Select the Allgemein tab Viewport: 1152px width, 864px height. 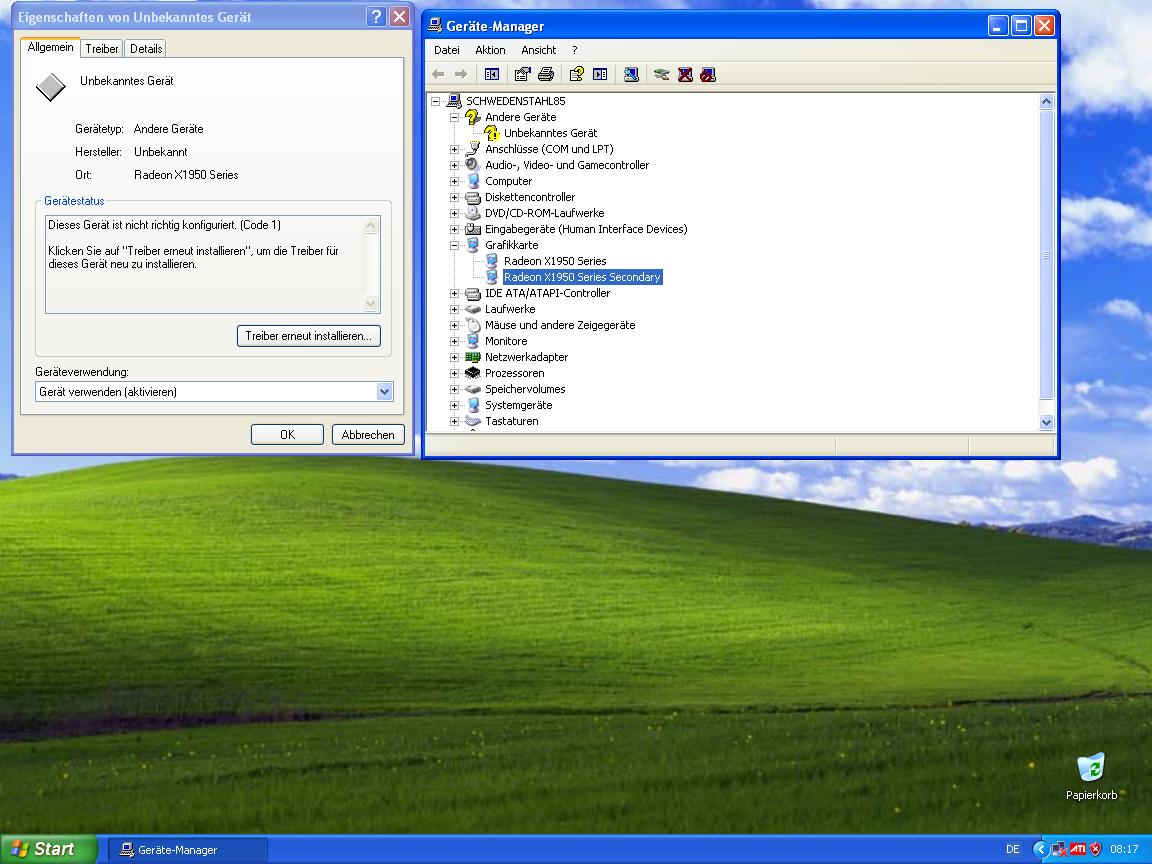[x=50, y=47]
